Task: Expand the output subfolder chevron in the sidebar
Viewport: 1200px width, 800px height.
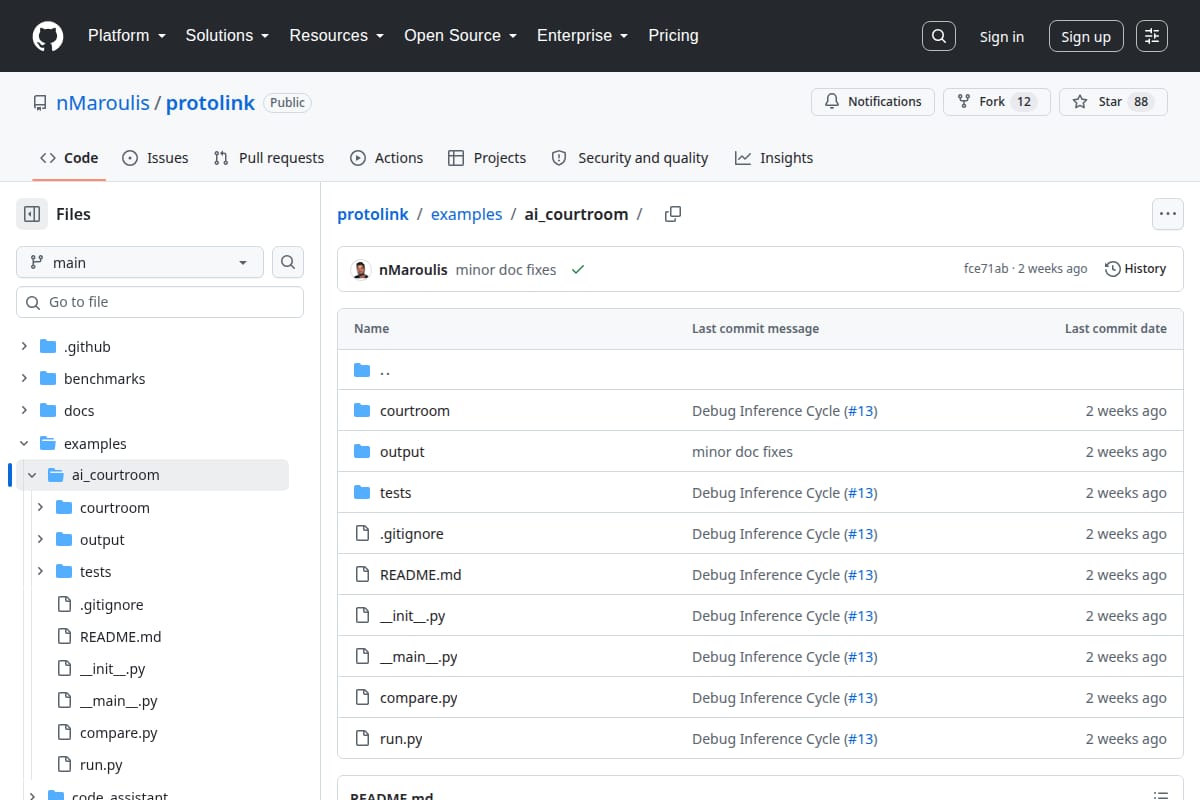Action: [x=40, y=540]
